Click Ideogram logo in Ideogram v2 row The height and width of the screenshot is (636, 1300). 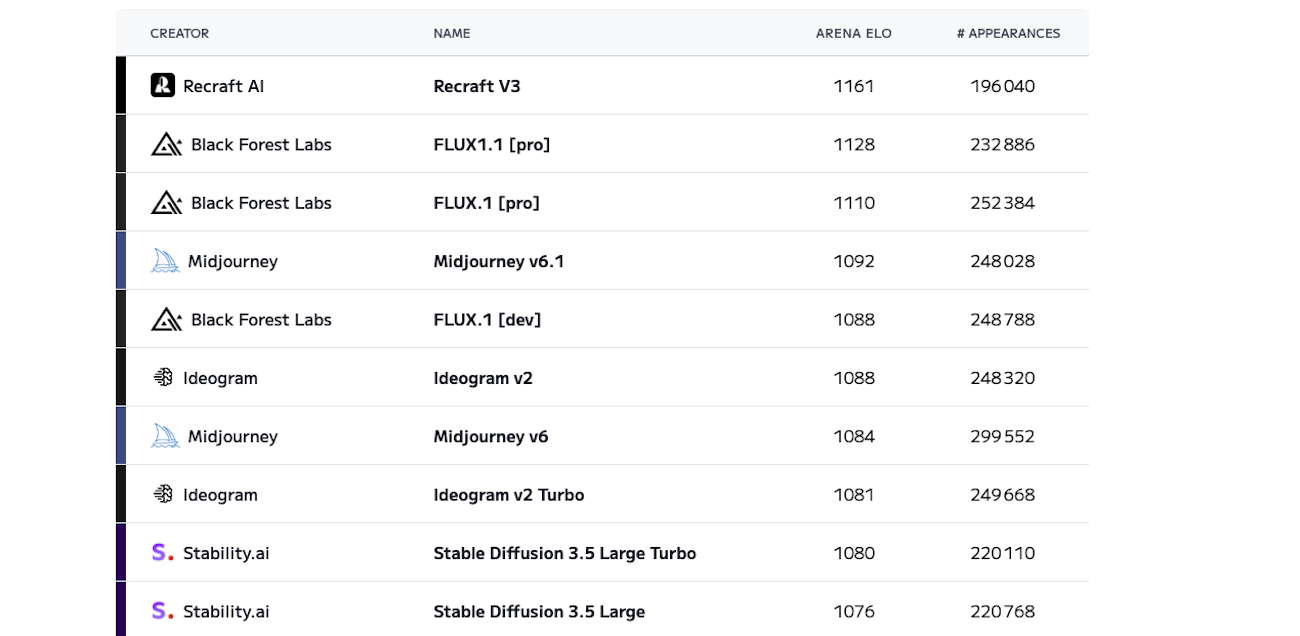(x=163, y=378)
